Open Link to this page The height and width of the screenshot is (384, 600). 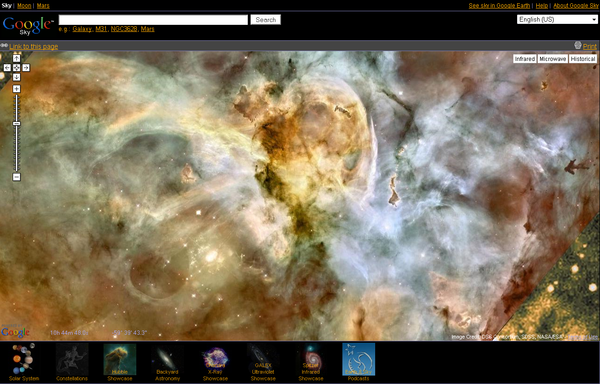(34, 47)
